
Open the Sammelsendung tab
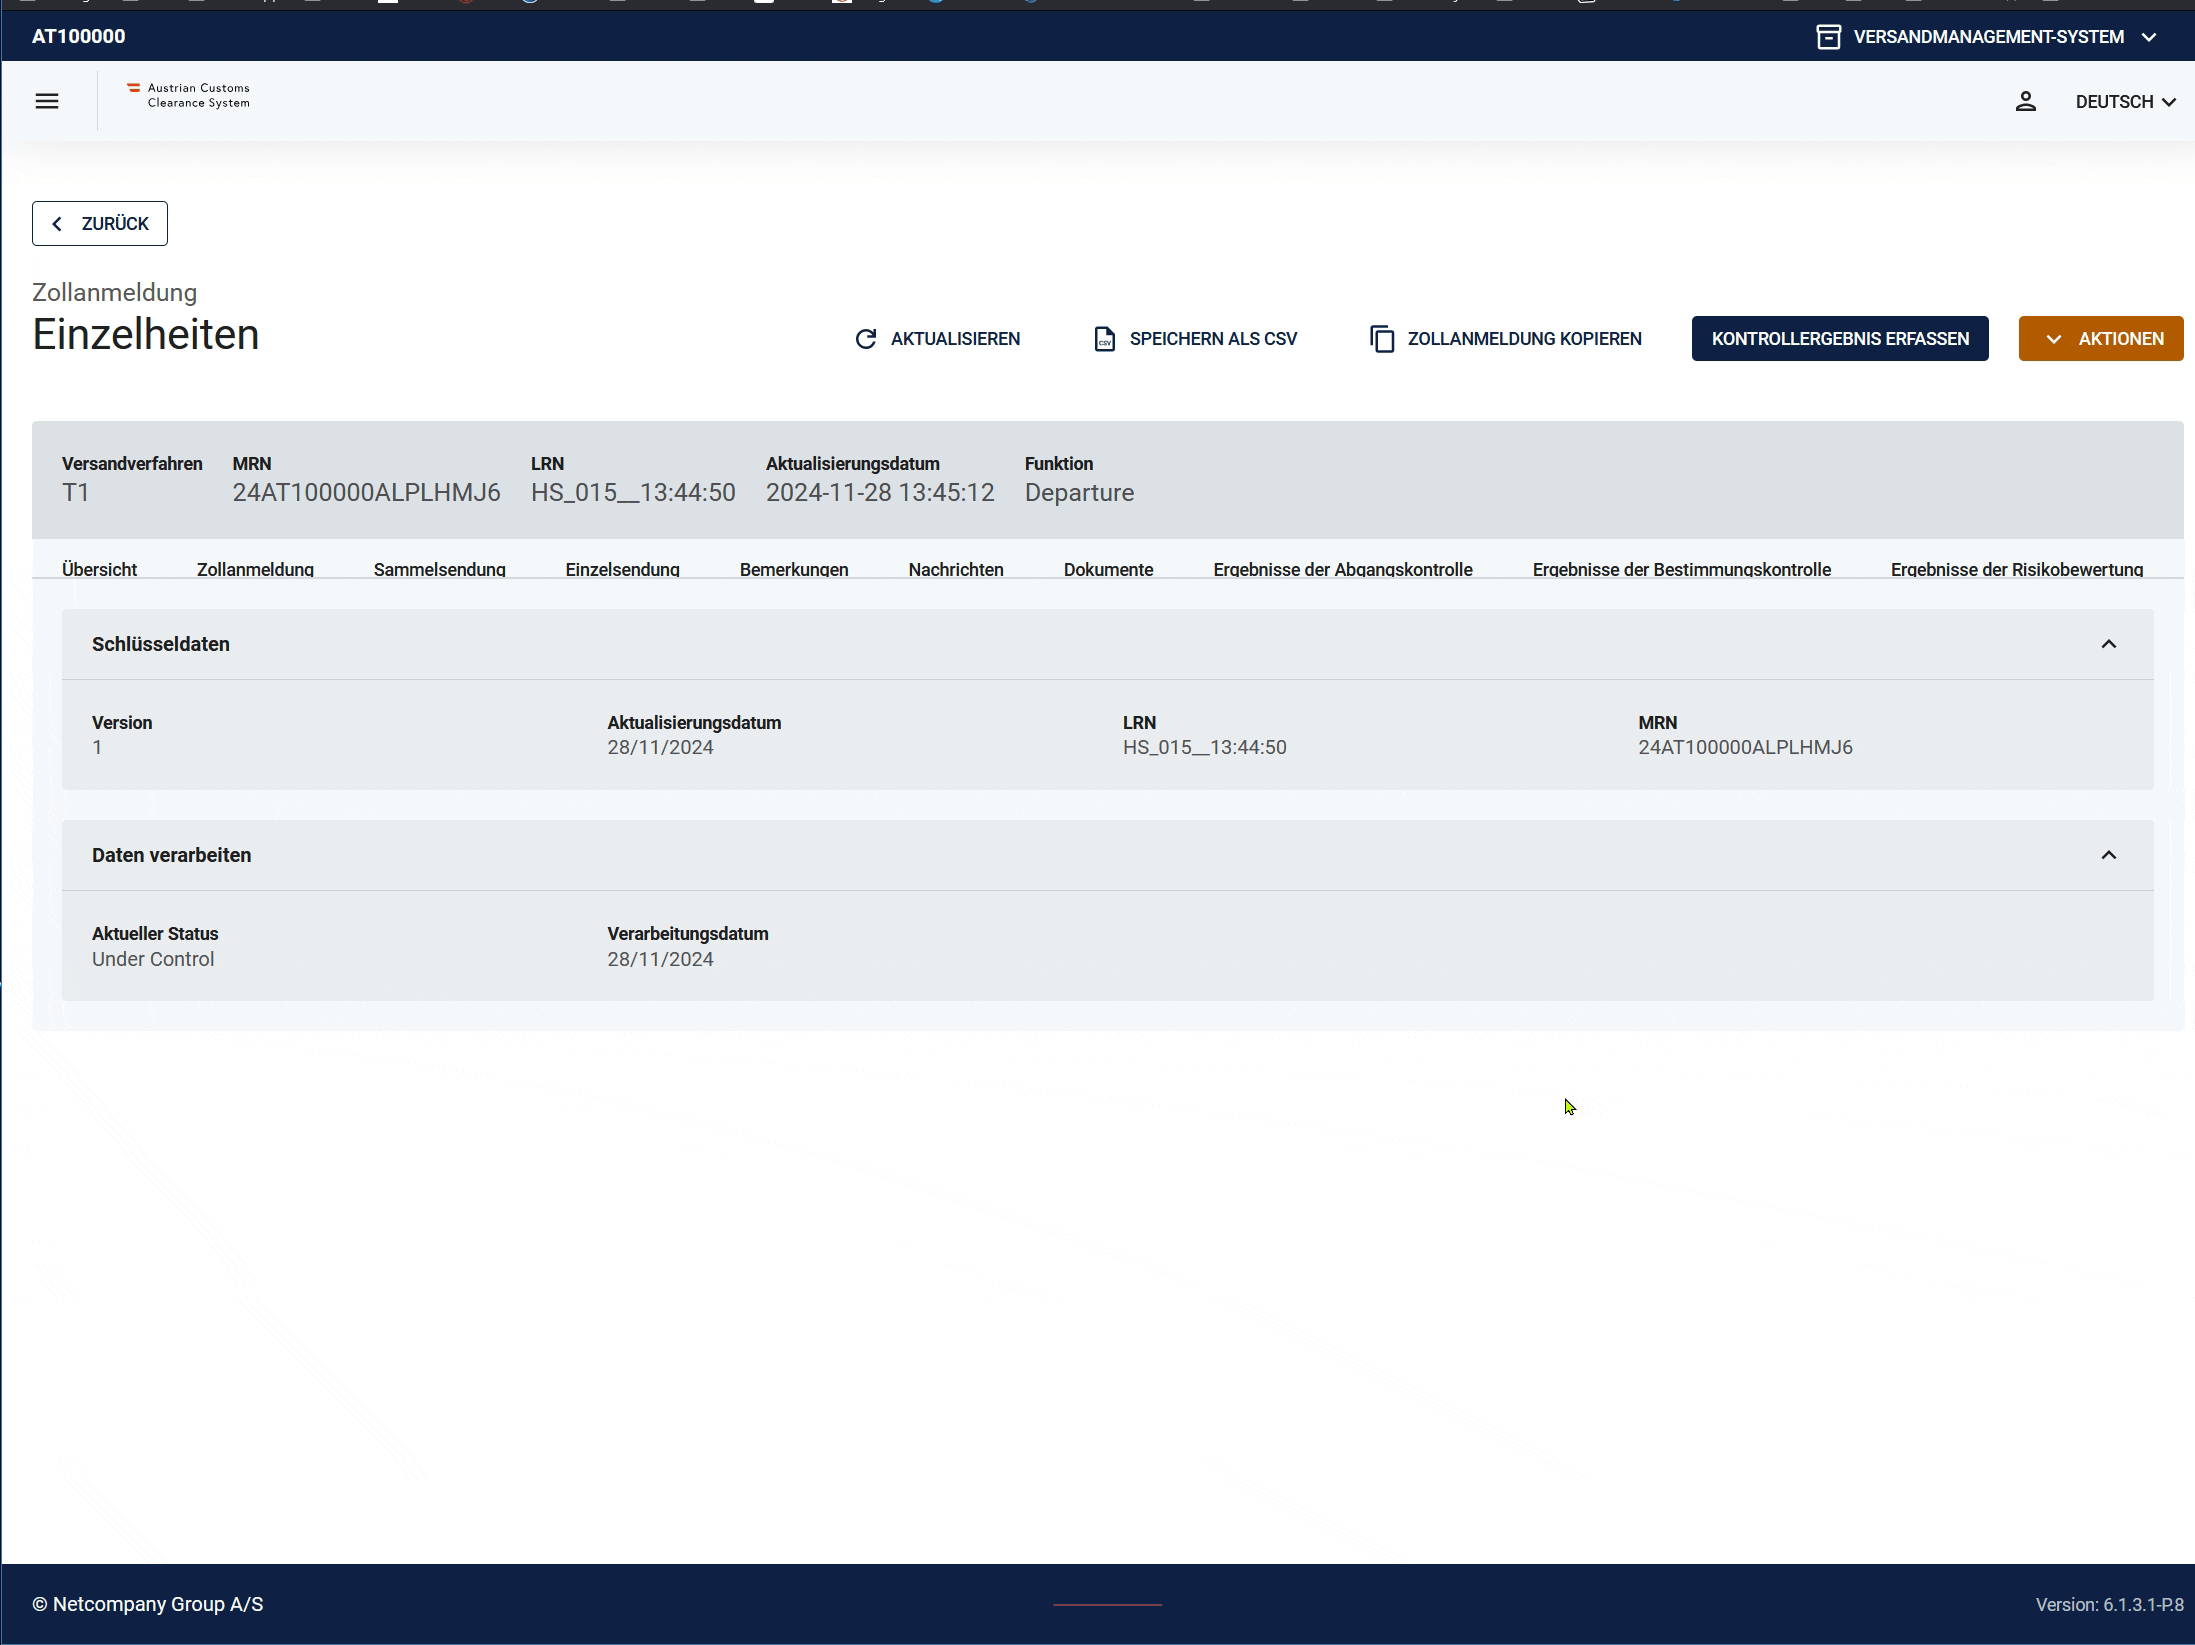439,569
